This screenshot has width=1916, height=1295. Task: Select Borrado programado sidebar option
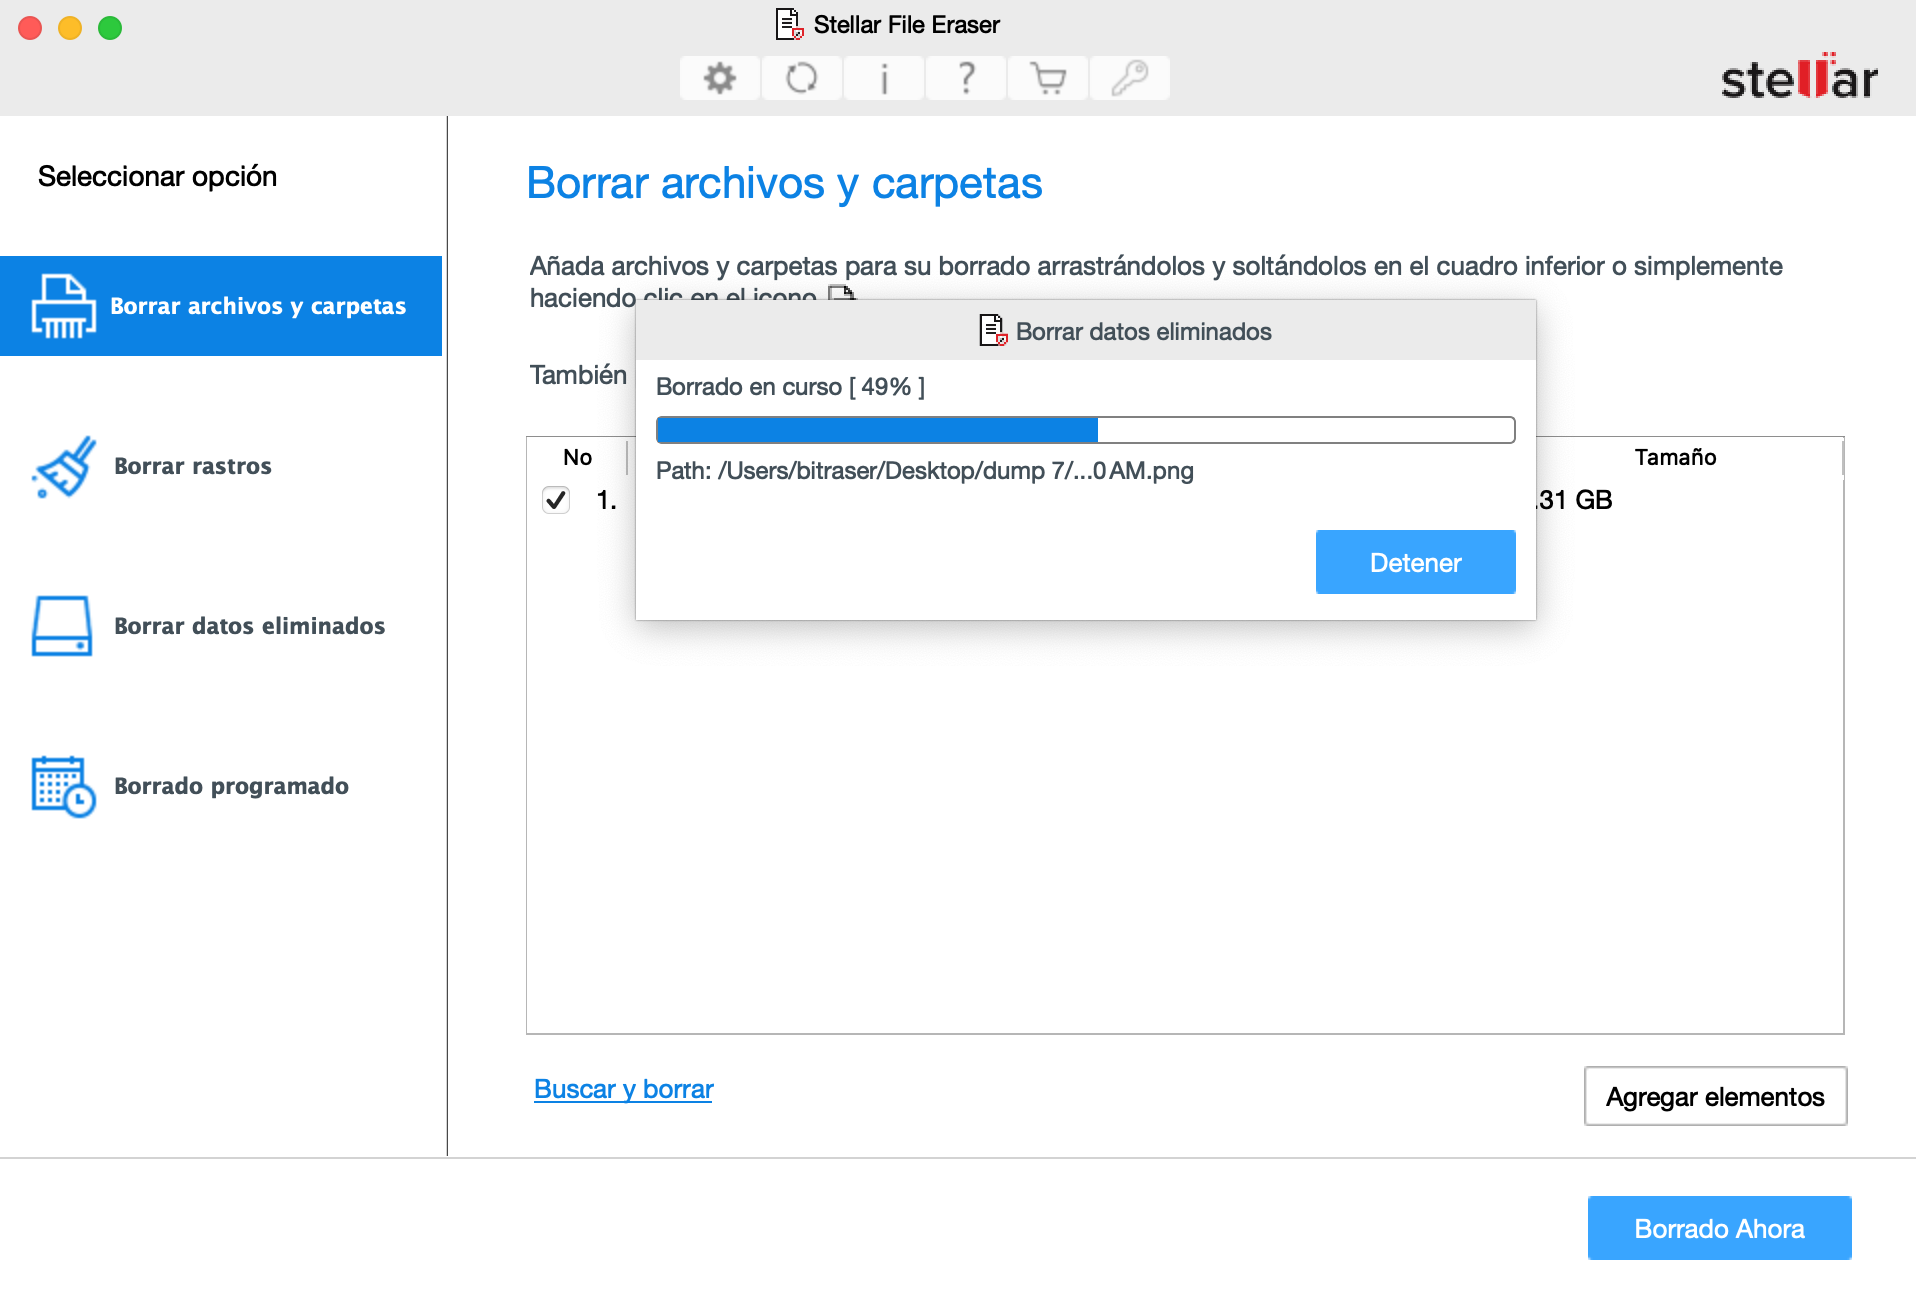click(231, 786)
